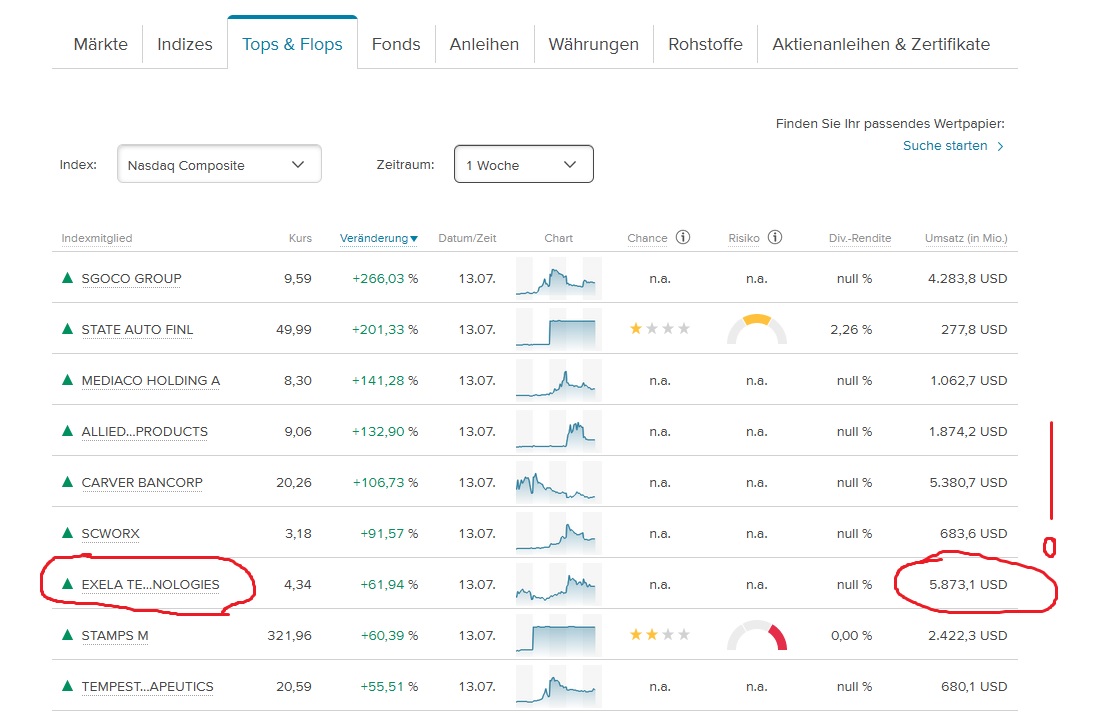Switch to the Rohstoffe tab
Screen dimensions: 1094x713
(705, 44)
